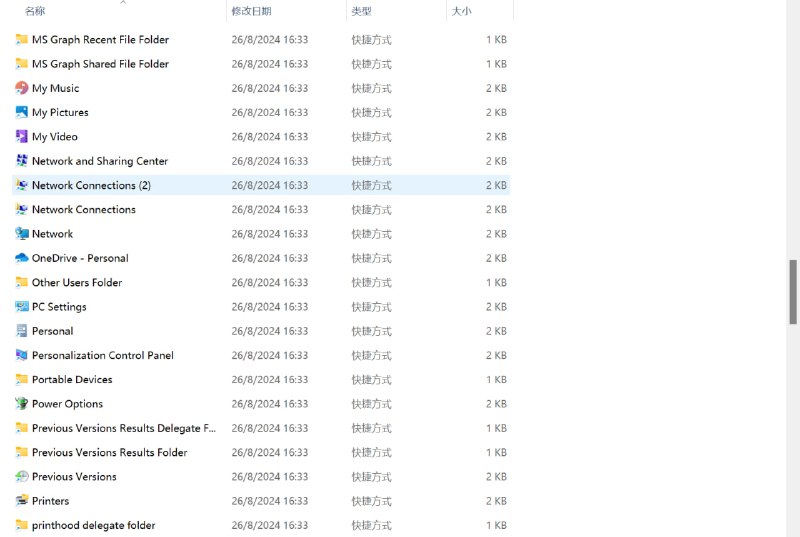Select the Network and Sharing Center icon

(x=22, y=161)
